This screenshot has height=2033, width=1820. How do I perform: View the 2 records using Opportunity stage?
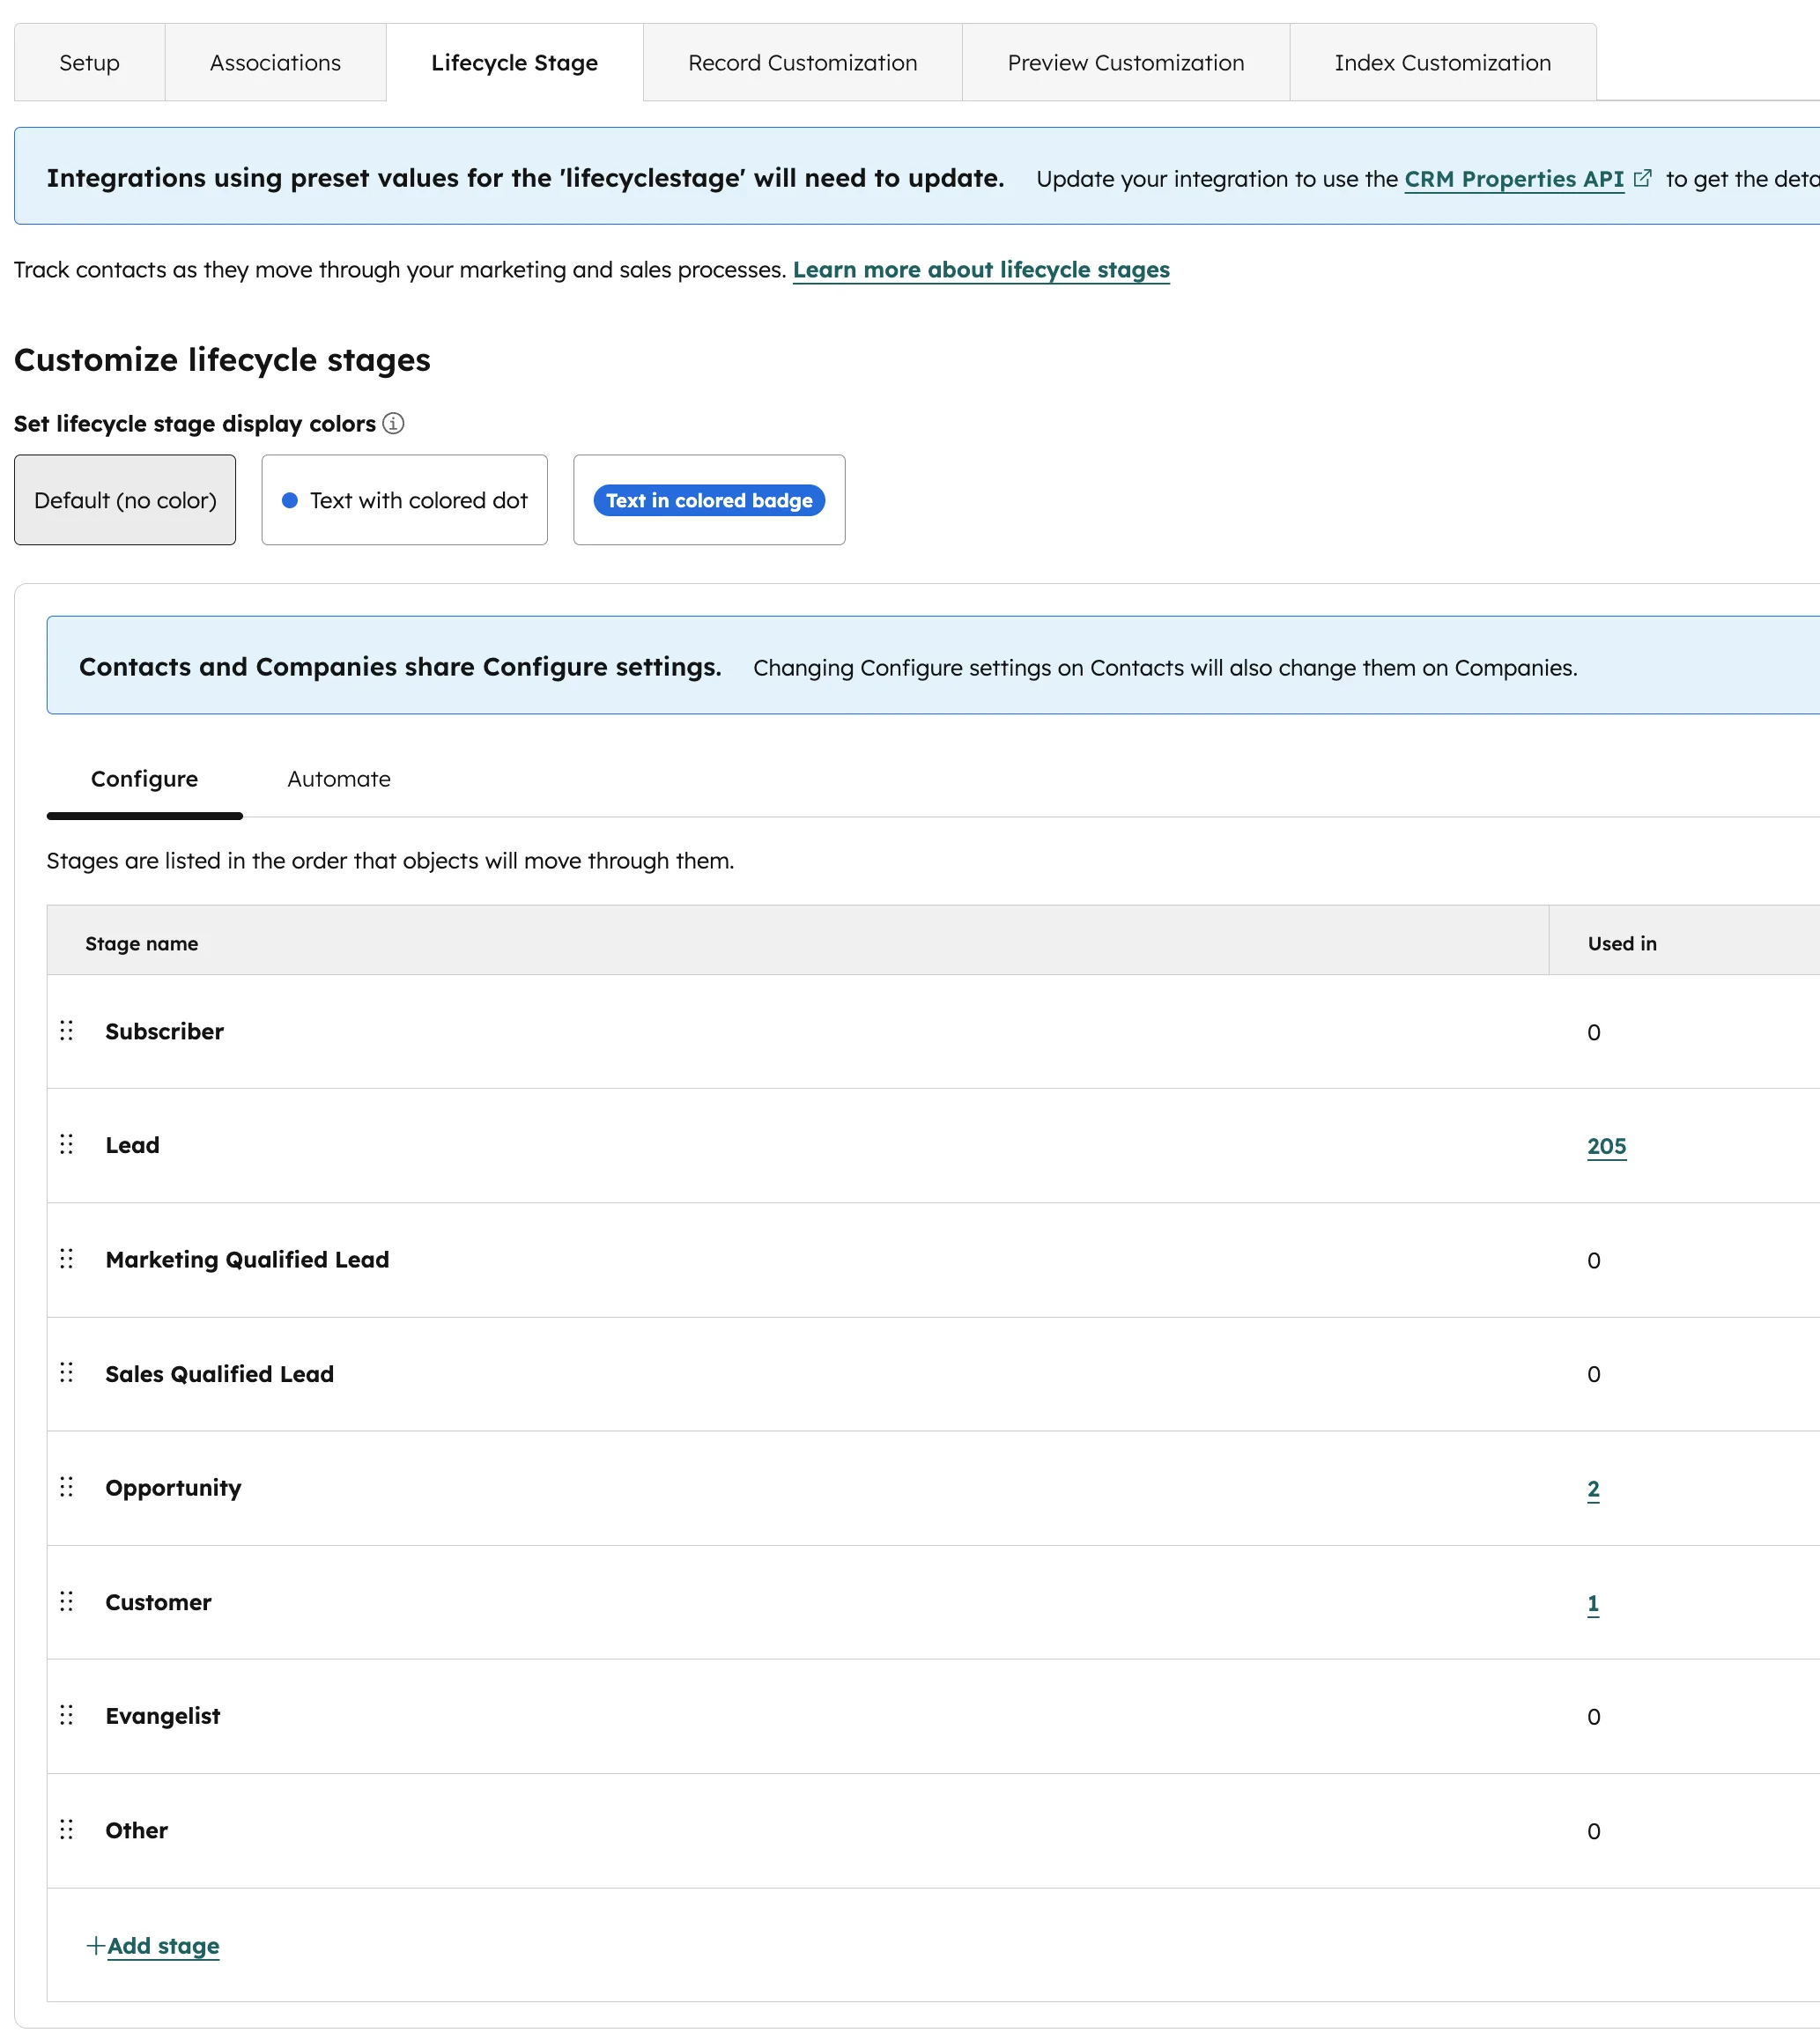[1592, 1489]
